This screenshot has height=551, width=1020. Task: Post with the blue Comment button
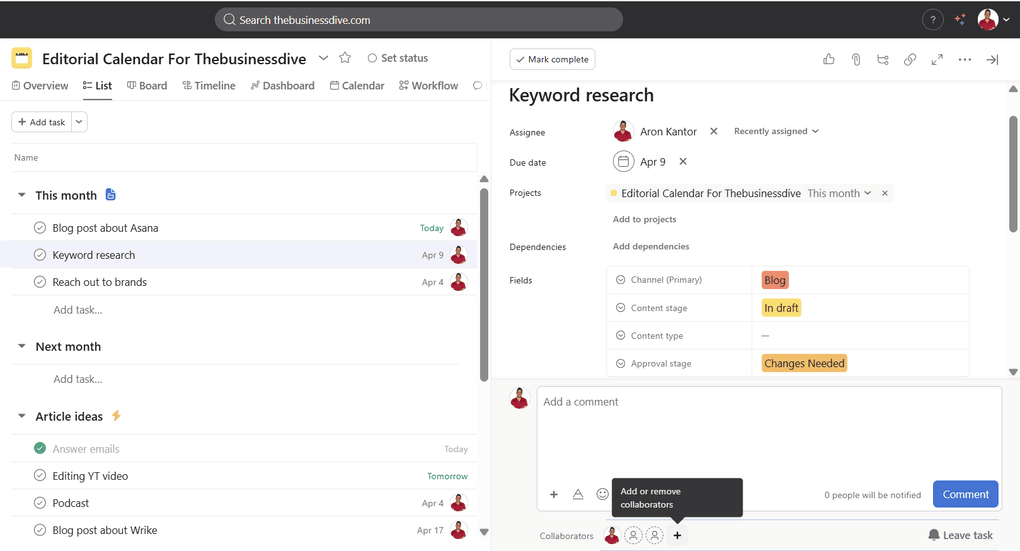tap(965, 494)
